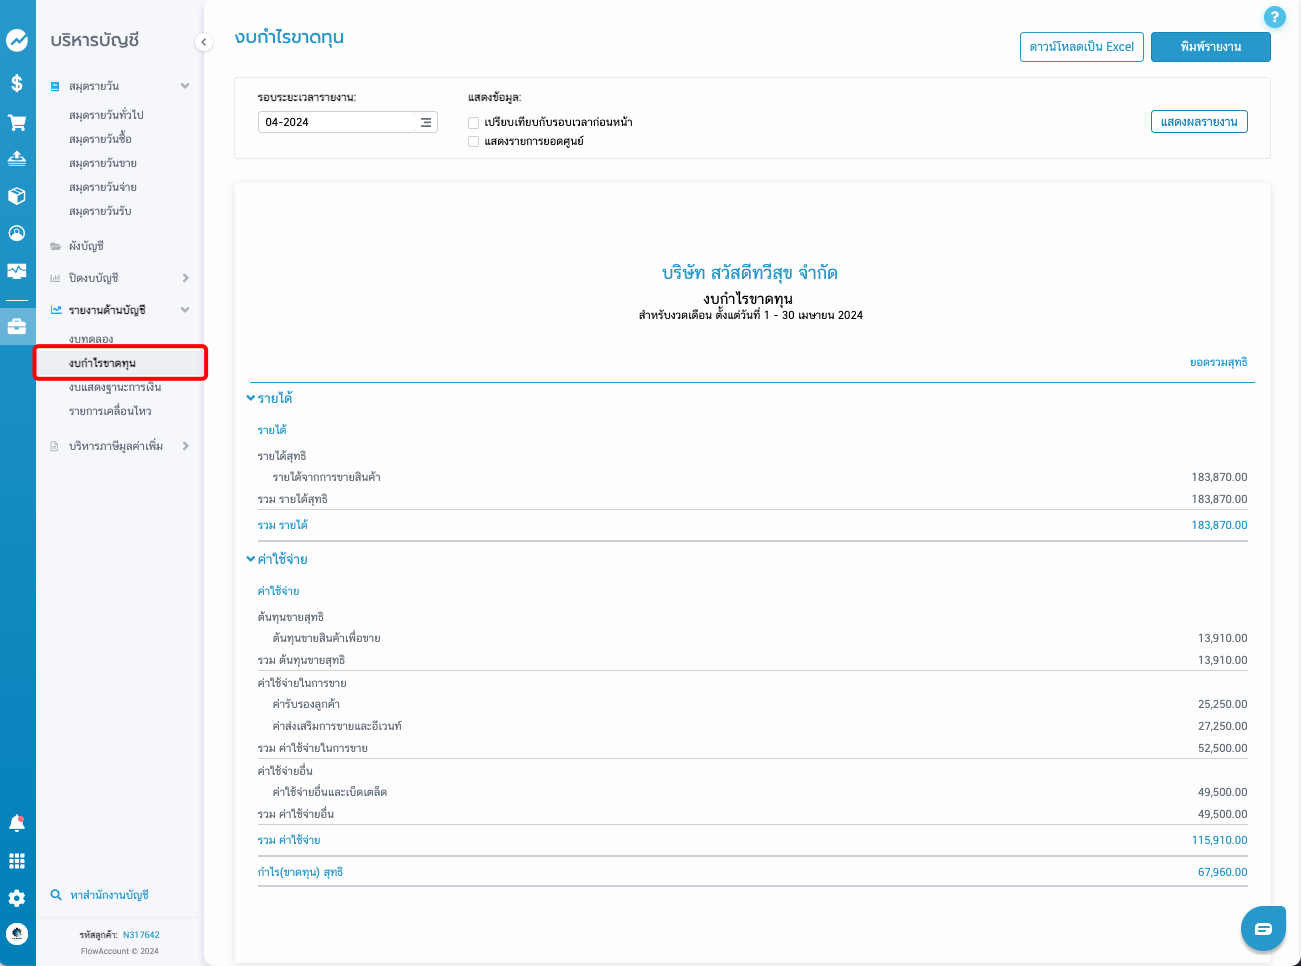Collapse the ค่าใช้จ่าย section chevron
This screenshot has width=1301, height=966.
[x=251, y=559]
